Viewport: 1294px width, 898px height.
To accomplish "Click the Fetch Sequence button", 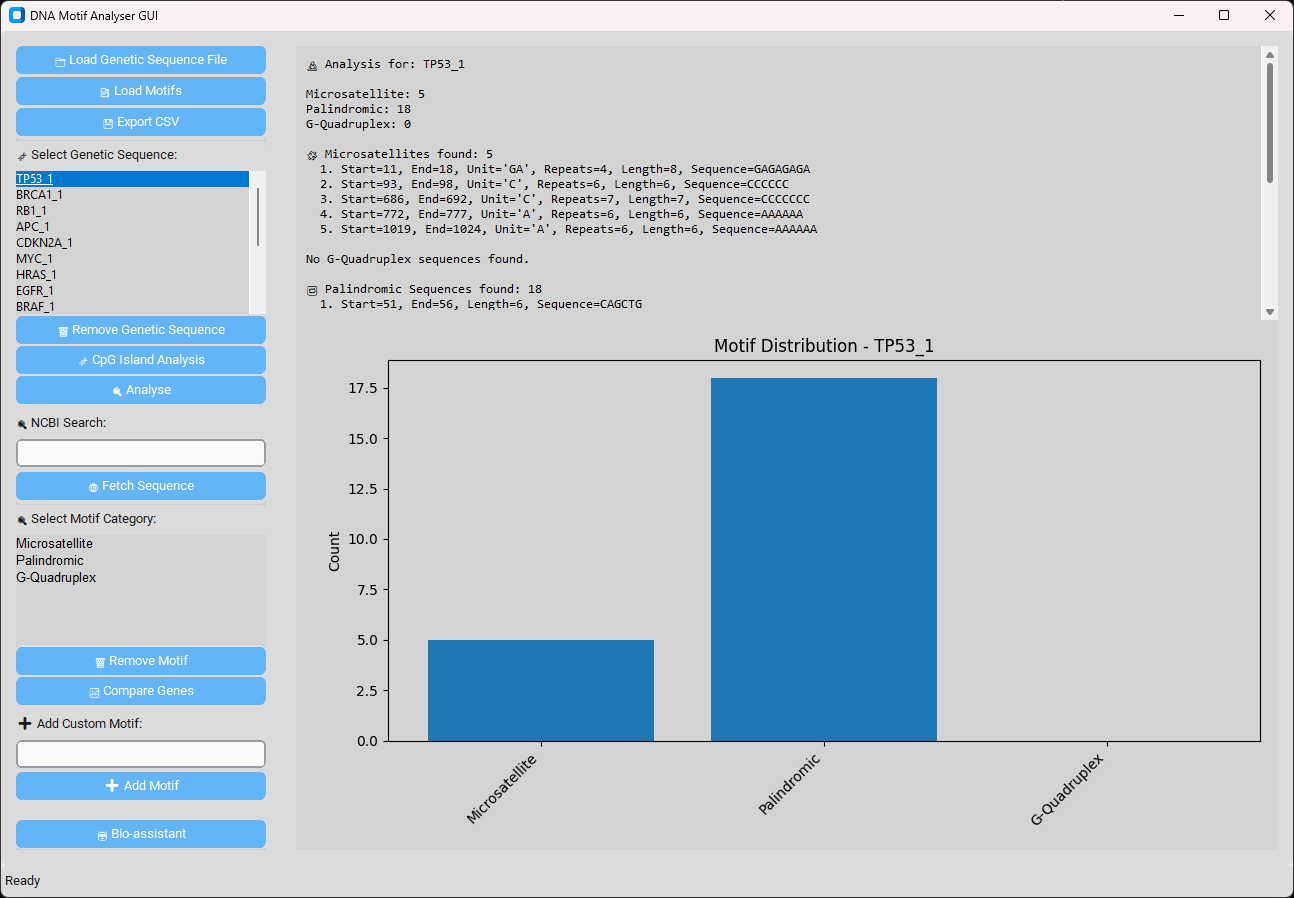I will (141, 486).
